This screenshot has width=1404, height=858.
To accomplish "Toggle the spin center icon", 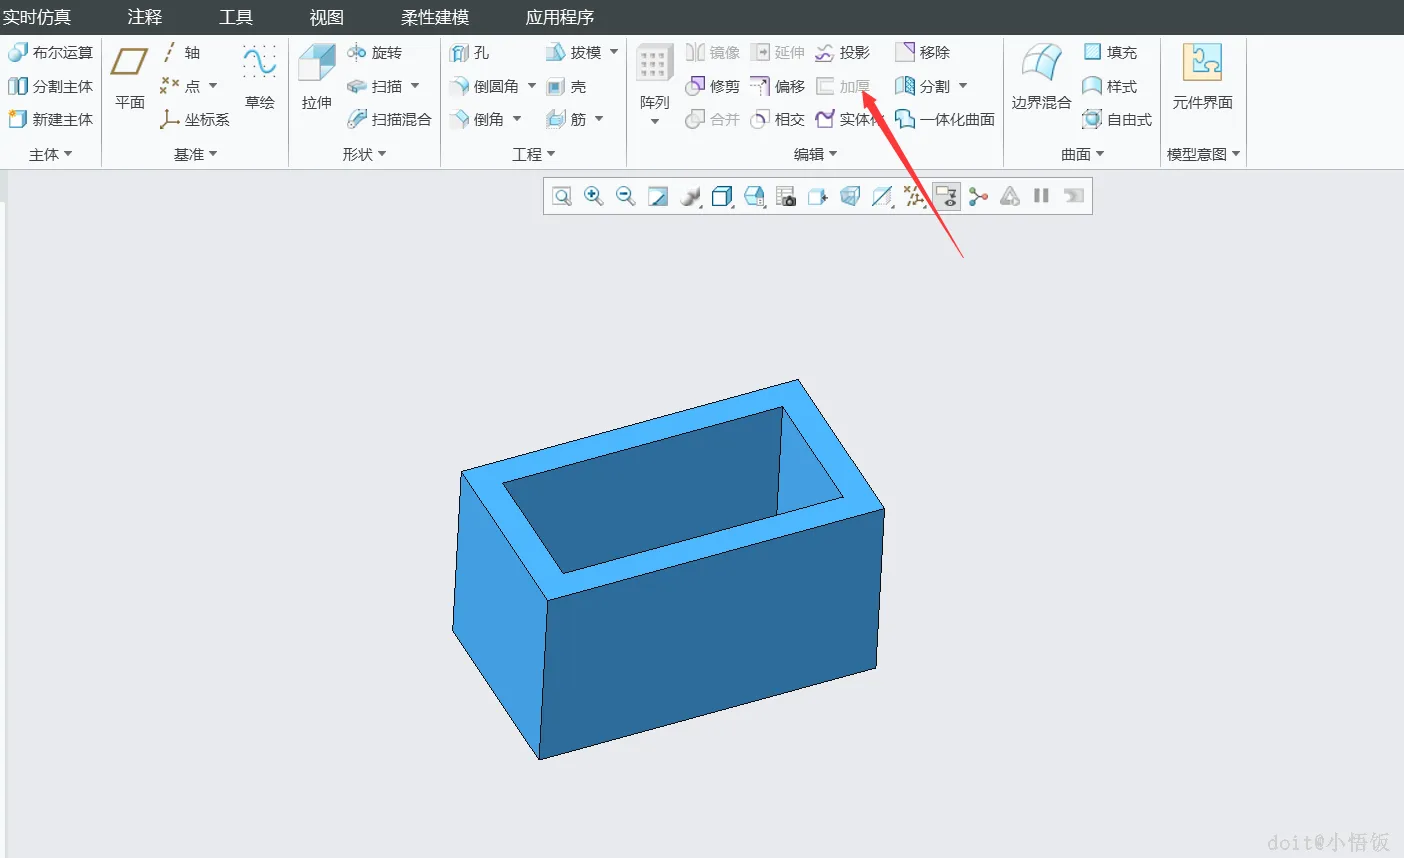I will (x=978, y=196).
